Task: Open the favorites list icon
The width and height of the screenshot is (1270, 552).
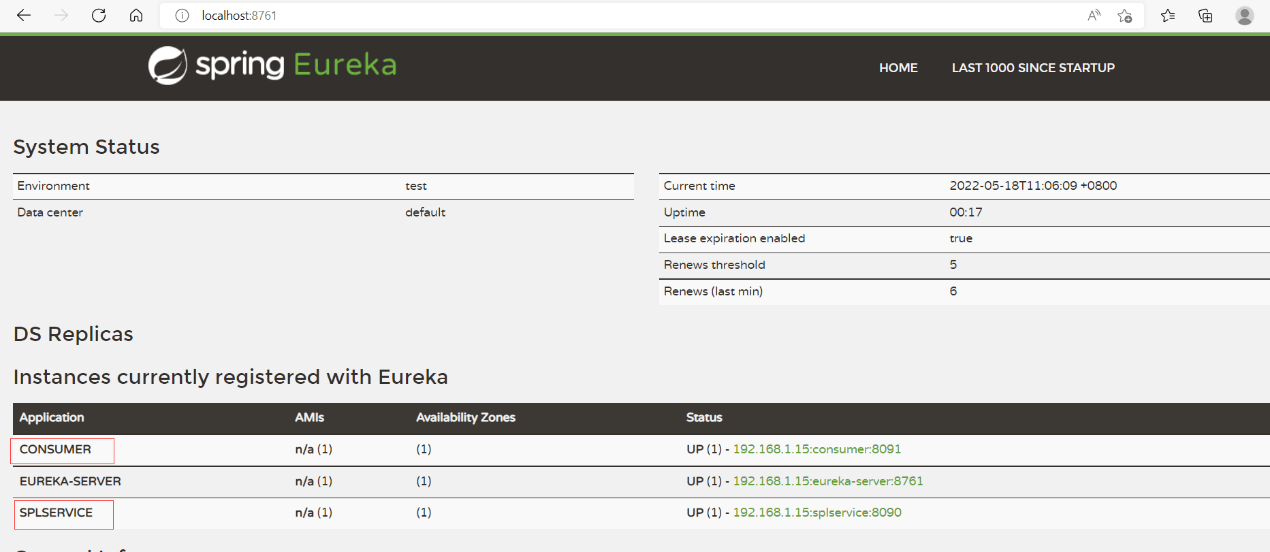Action: (1168, 16)
